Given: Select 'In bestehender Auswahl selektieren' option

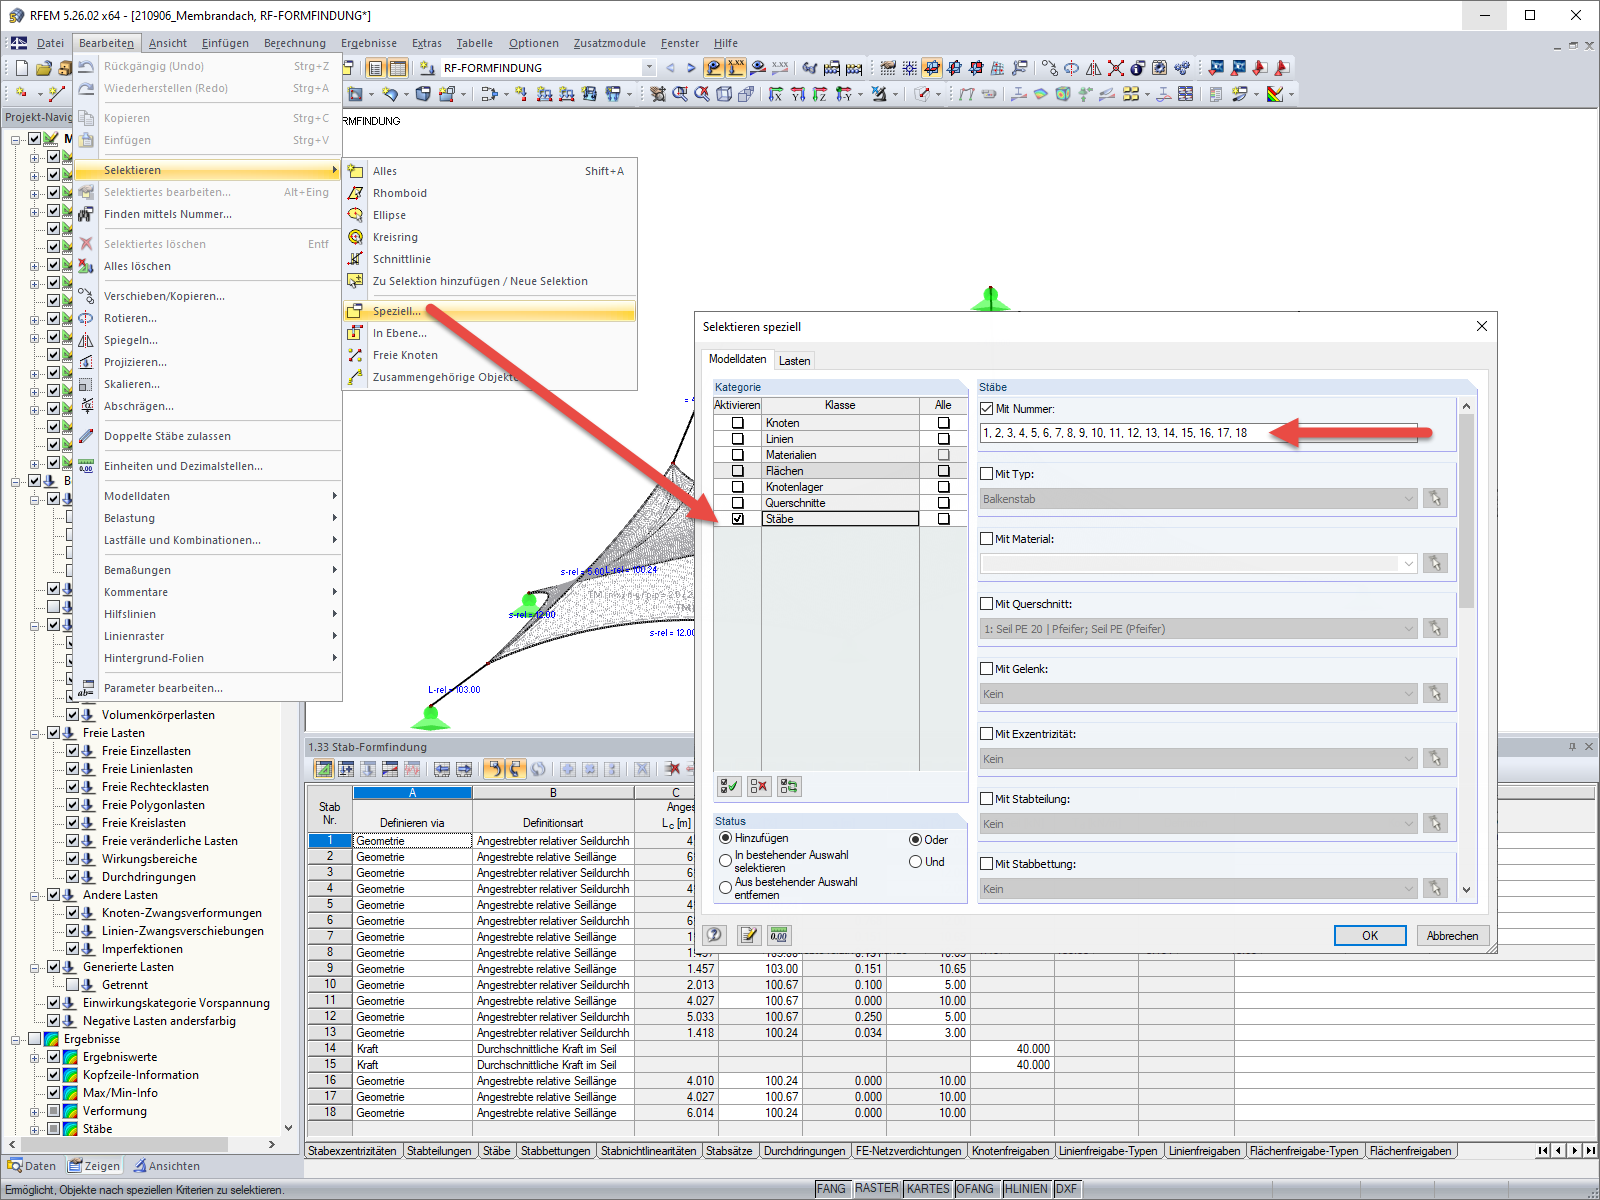Looking at the screenshot, I should (x=725, y=860).
